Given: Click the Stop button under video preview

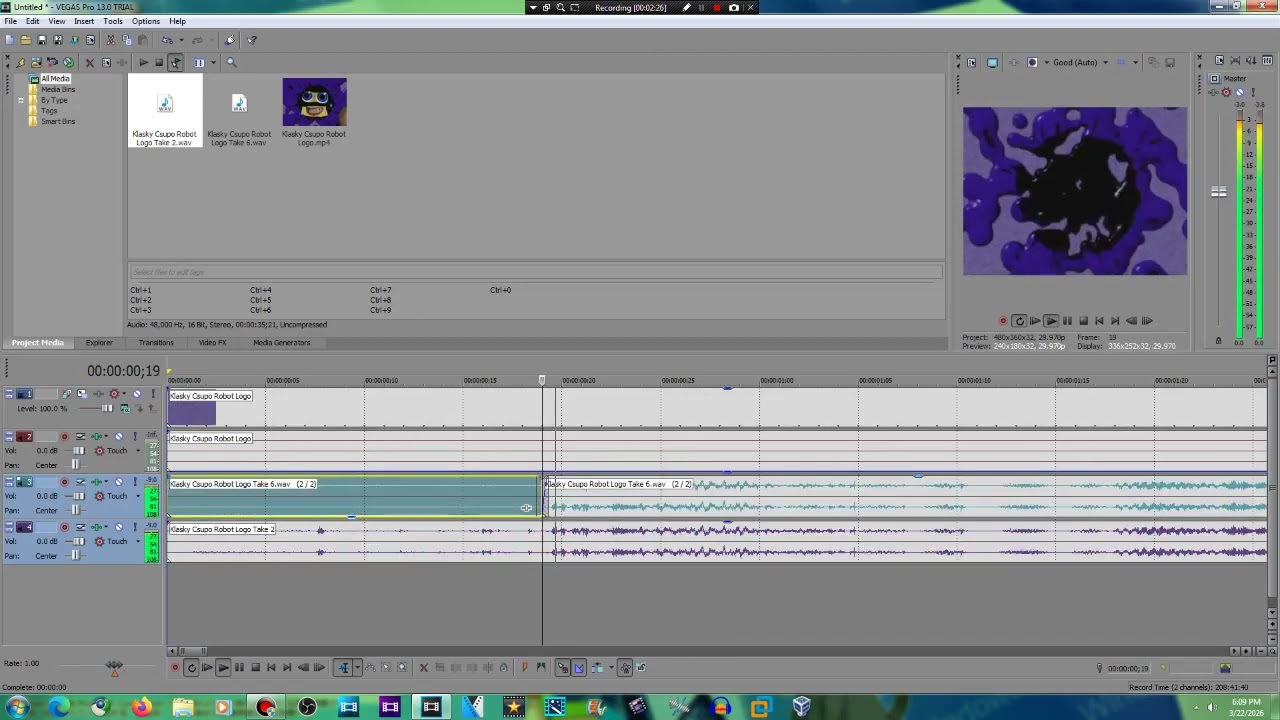Looking at the screenshot, I should click(1083, 321).
